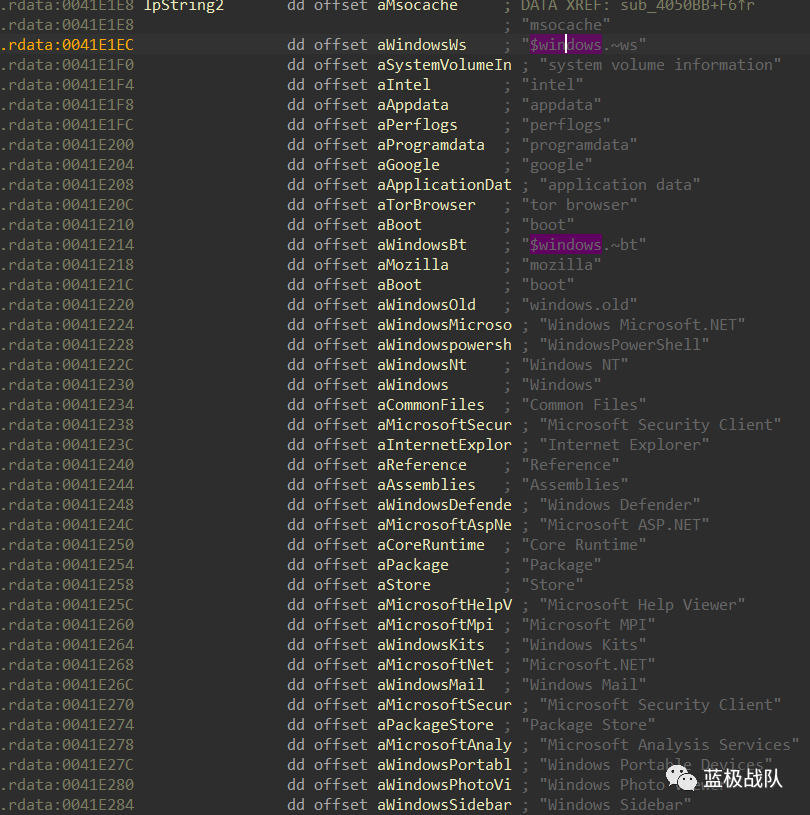The height and width of the screenshot is (815, 810).
Task: Click address .rdata:0041E270
Action: [67, 705]
